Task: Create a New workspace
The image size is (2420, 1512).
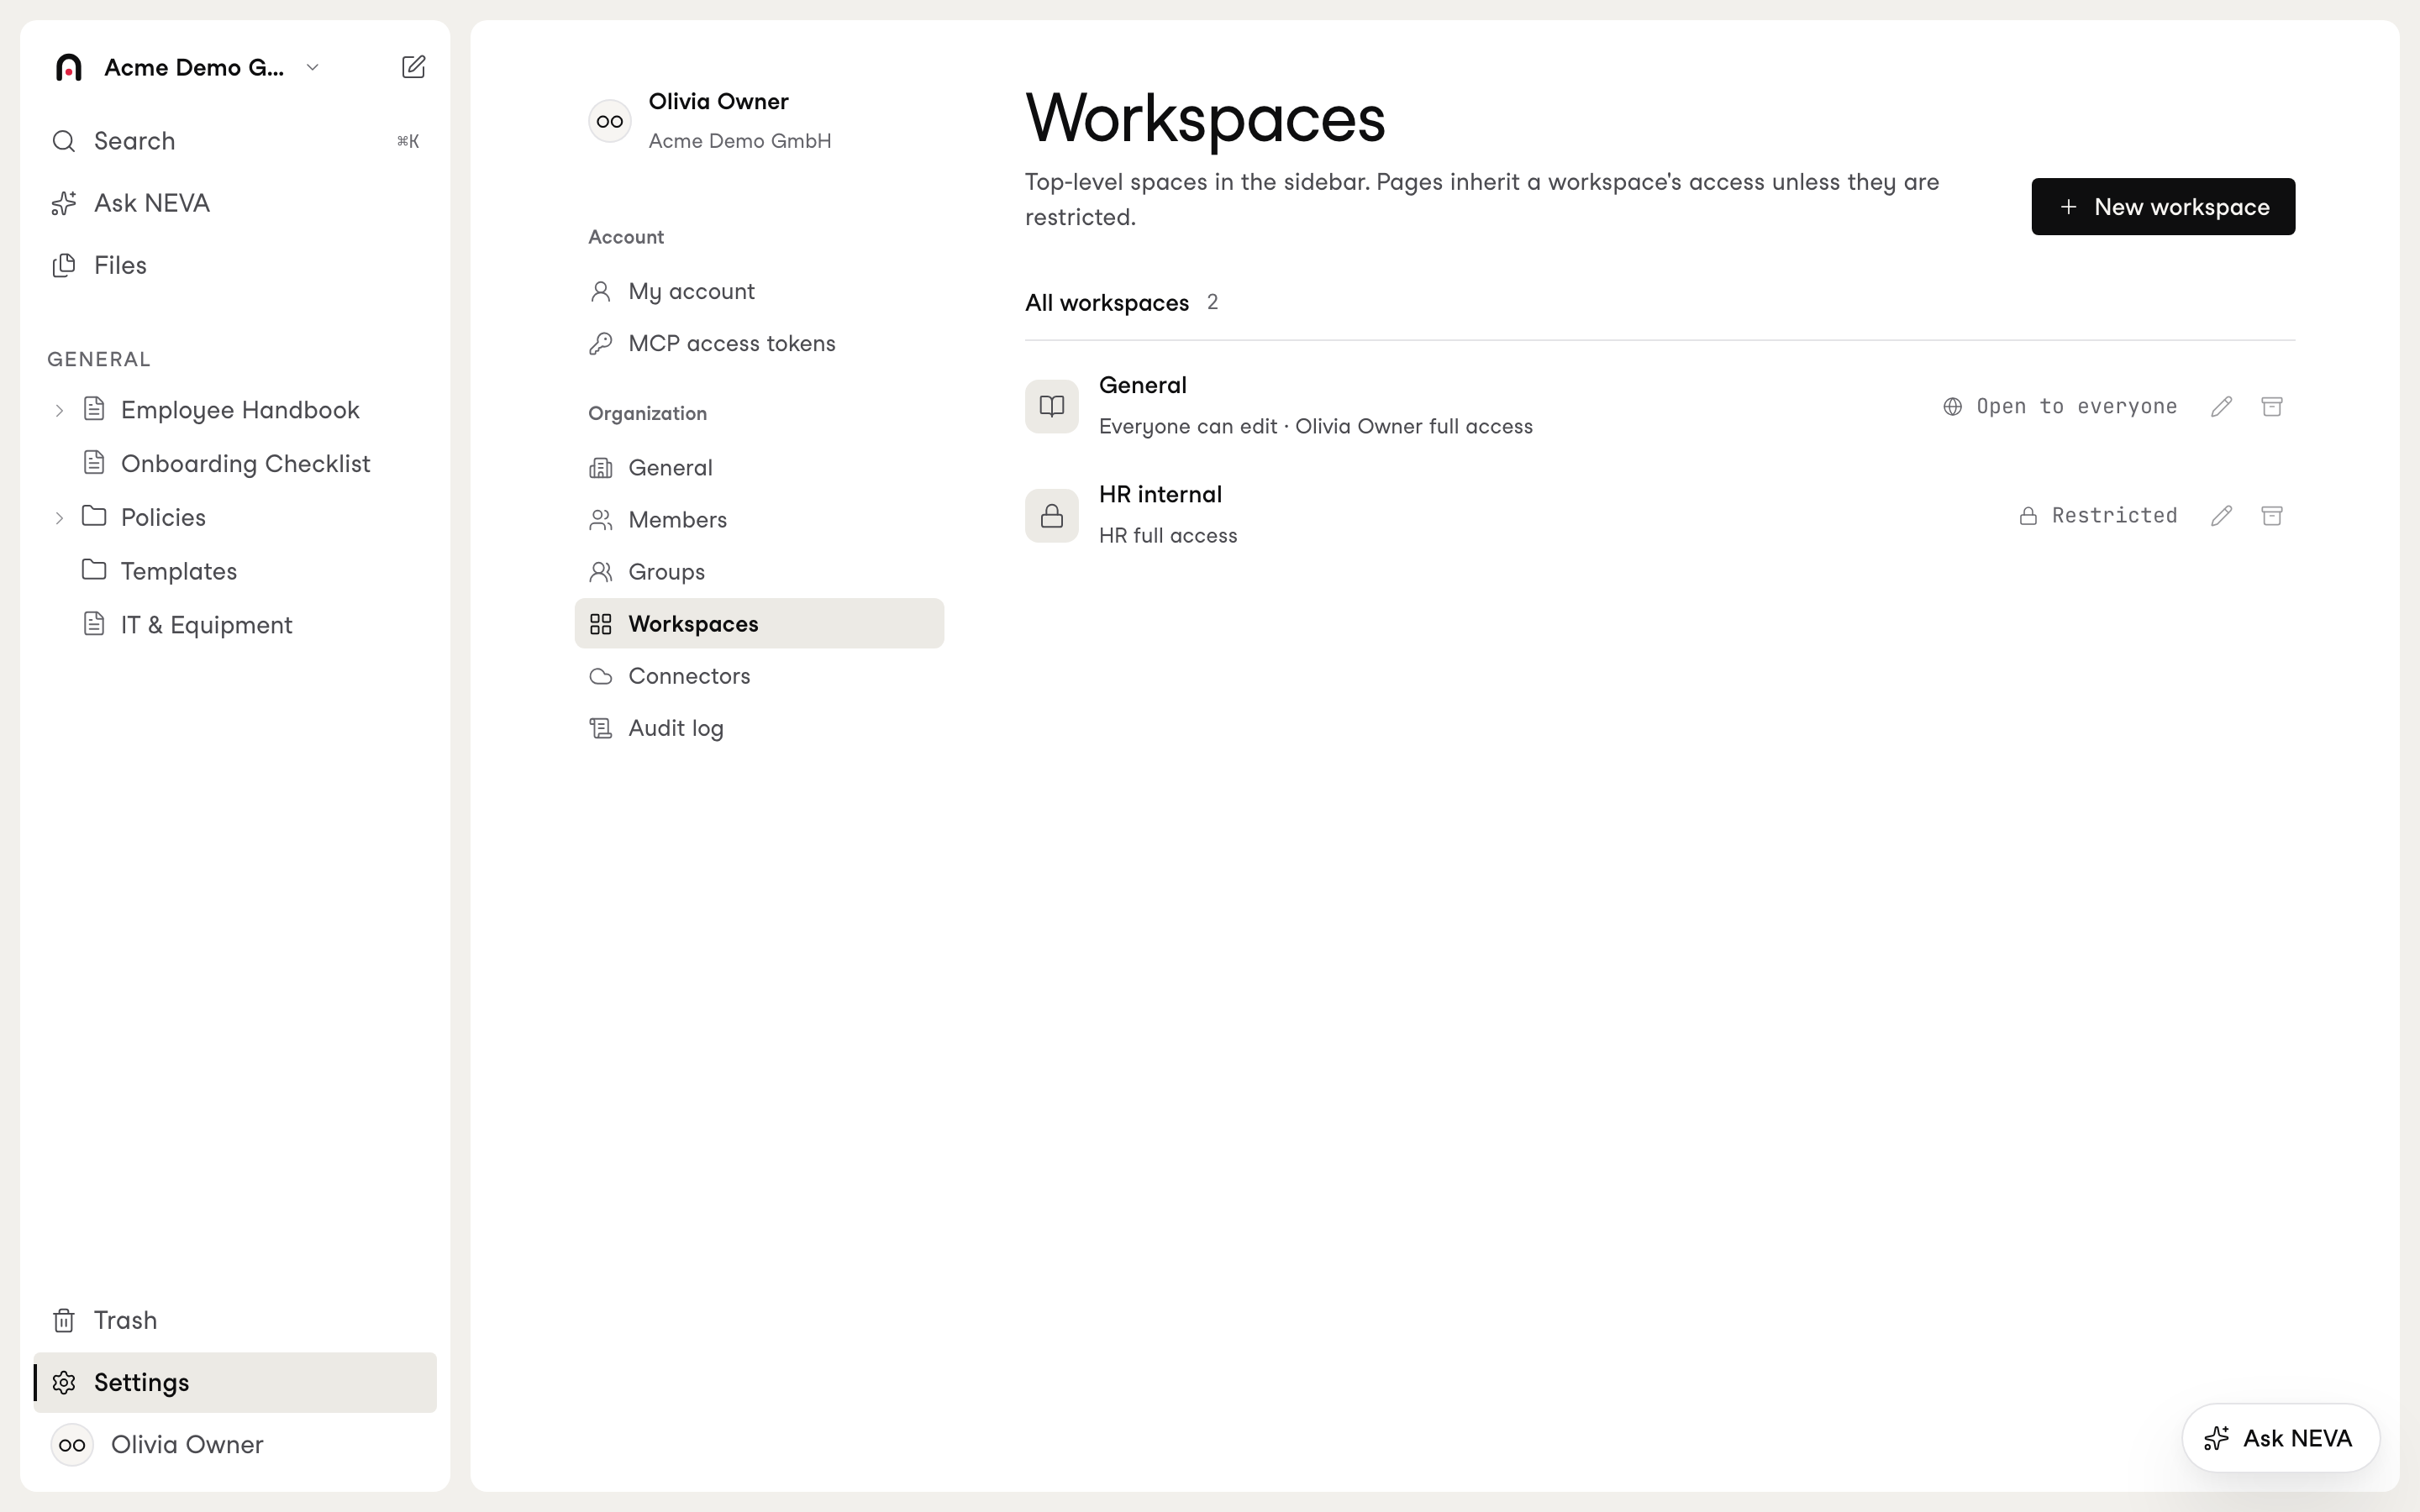Action: coord(2163,207)
